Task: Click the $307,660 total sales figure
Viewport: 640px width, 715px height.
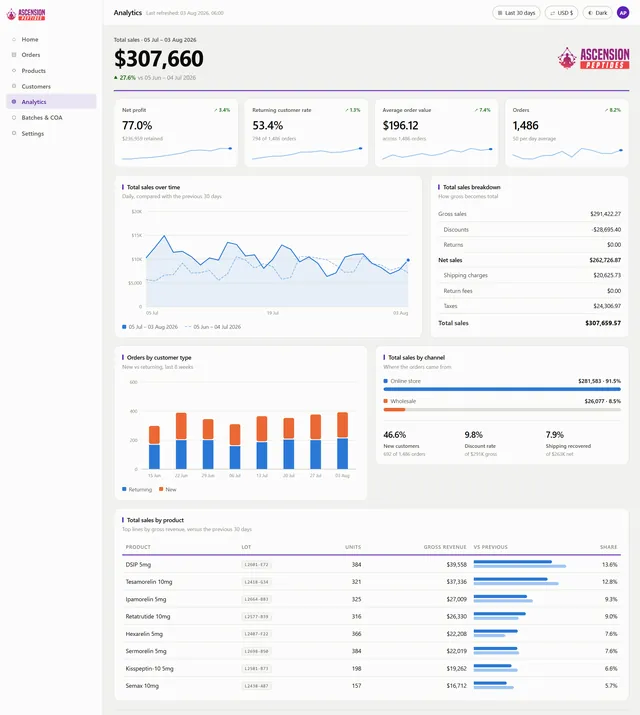Action: point(159,59)
